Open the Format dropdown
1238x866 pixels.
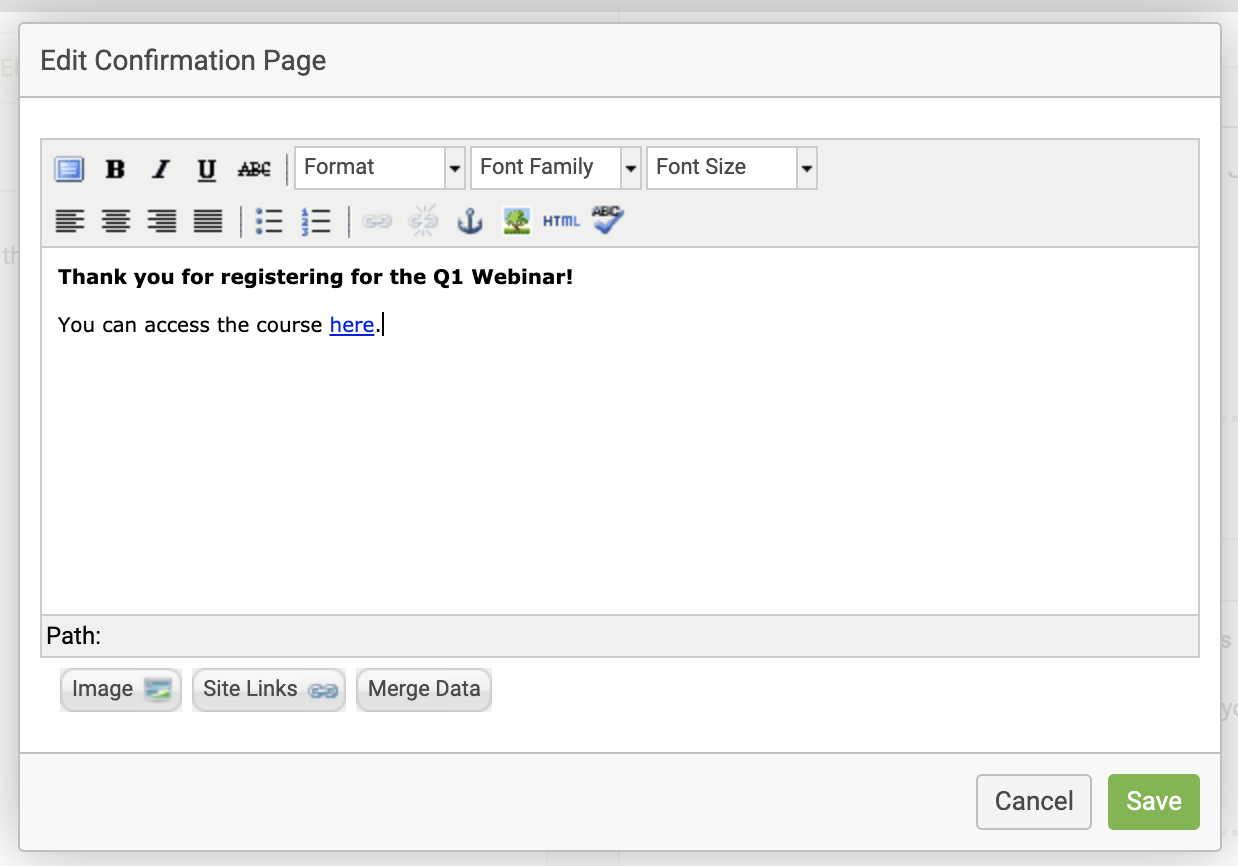pyautogui.click(x=380, y=168)
